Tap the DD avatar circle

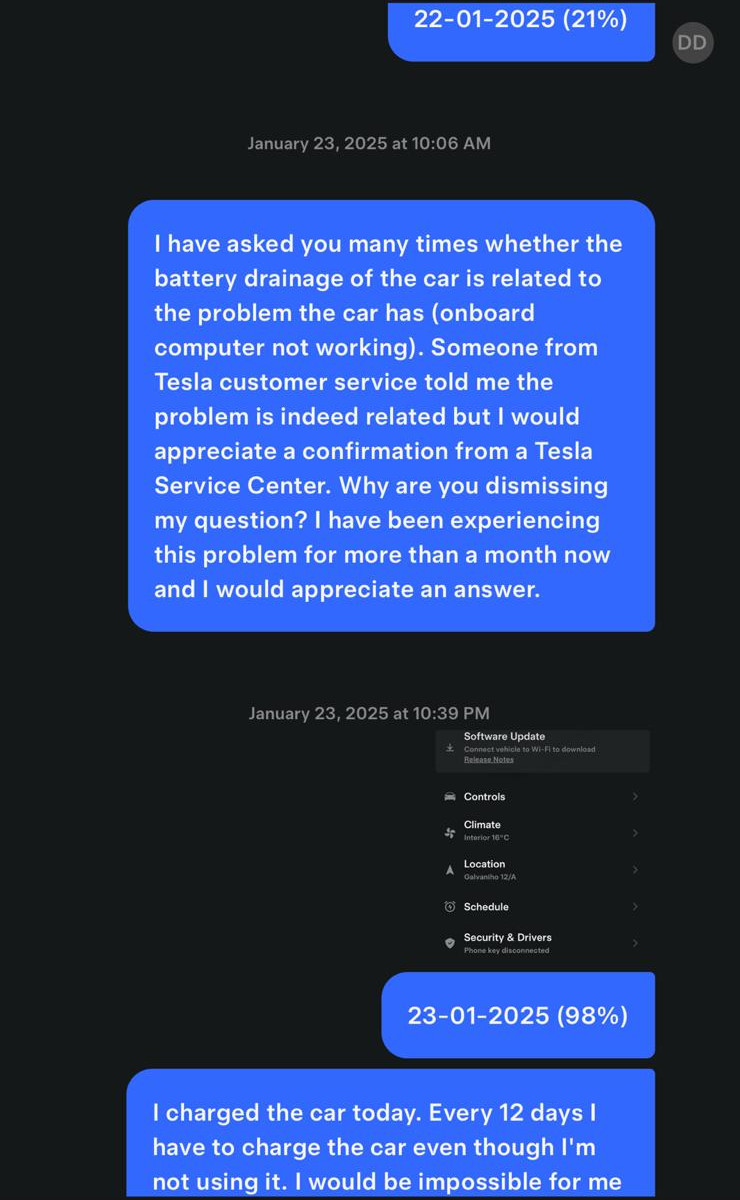693,42
